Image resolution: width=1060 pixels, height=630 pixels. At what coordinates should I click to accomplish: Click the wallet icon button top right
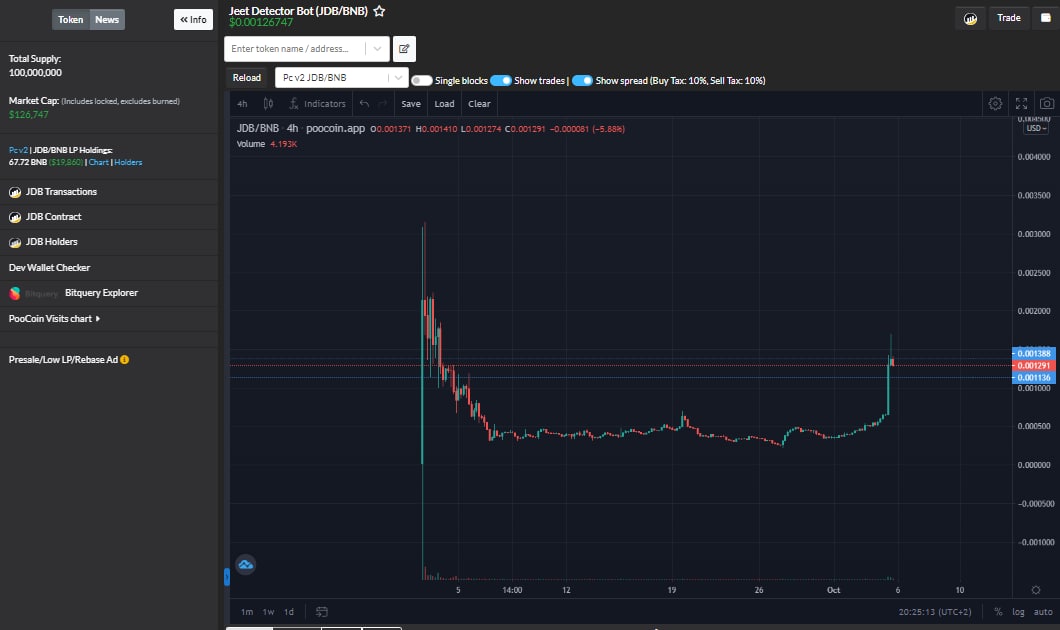(1045, 18)
